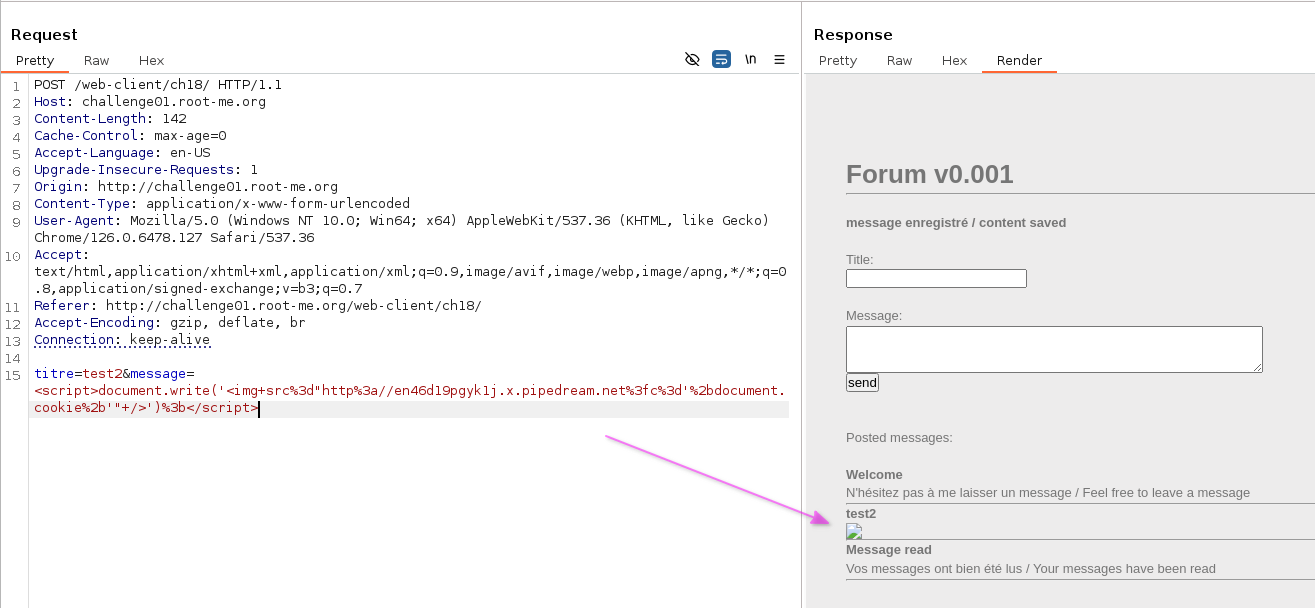Switch Request view to Hex tab

tap(152, 61)
